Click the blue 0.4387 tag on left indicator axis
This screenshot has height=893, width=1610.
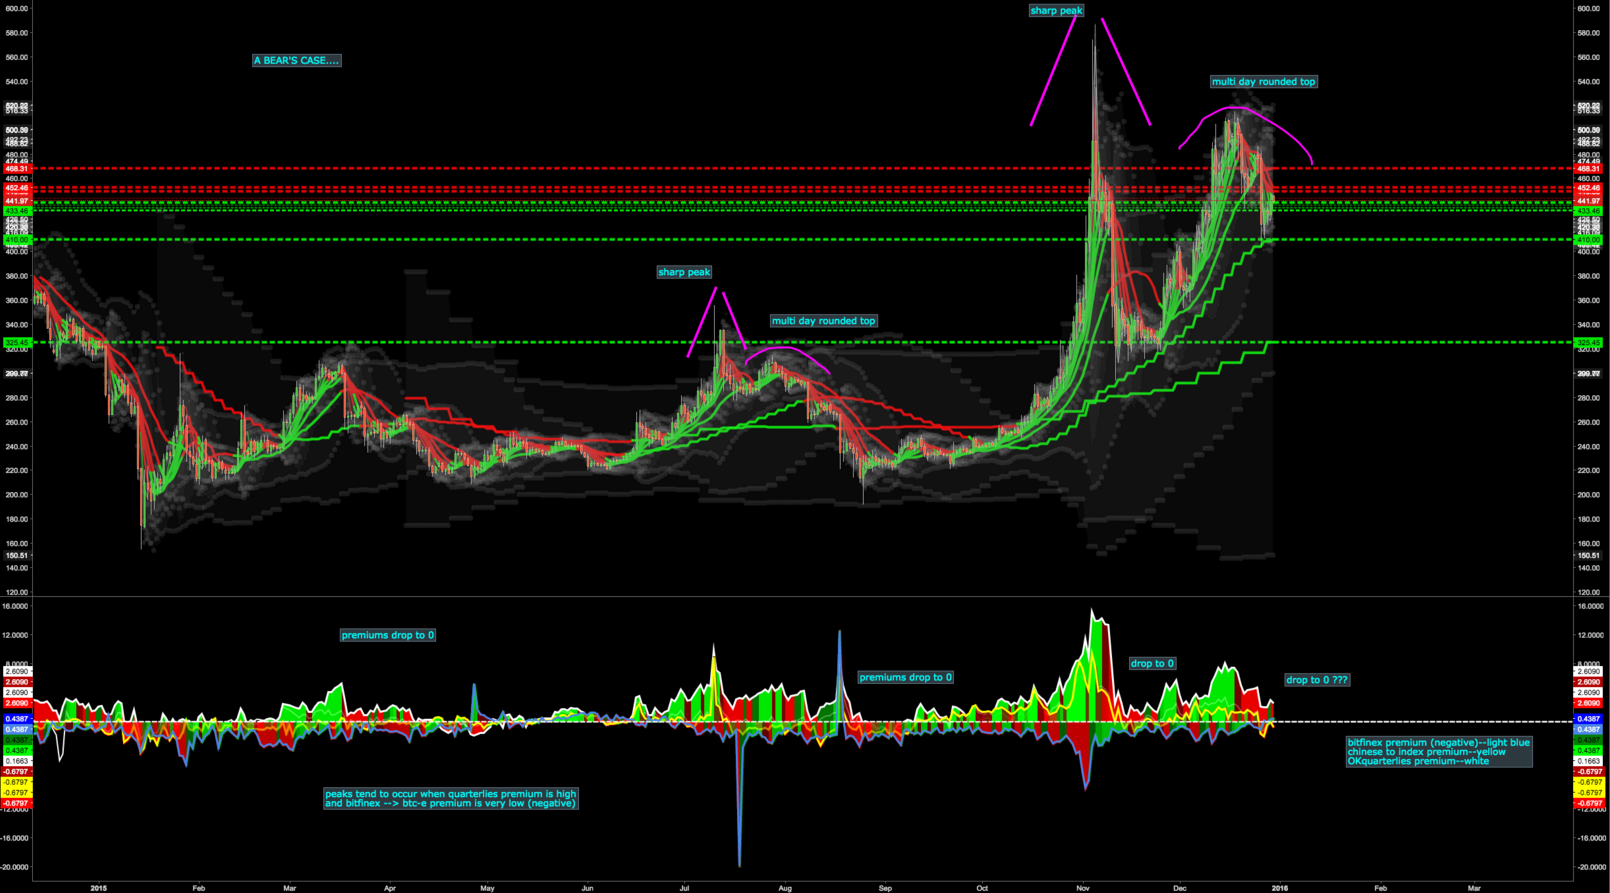pyautogui.click(x=17, y=719)
